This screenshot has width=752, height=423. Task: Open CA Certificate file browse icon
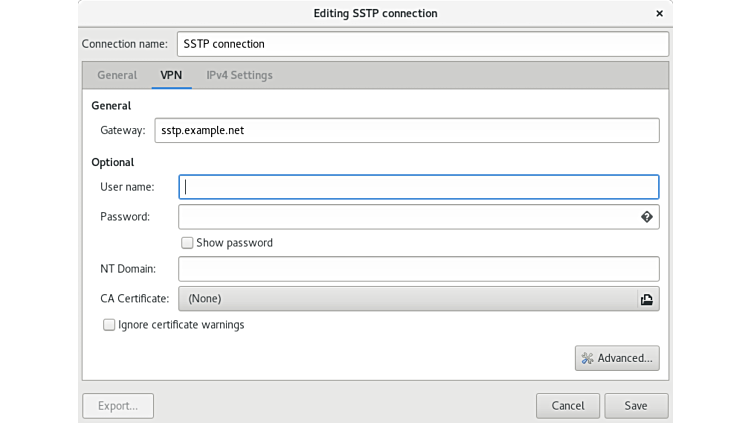pos(646,298)
